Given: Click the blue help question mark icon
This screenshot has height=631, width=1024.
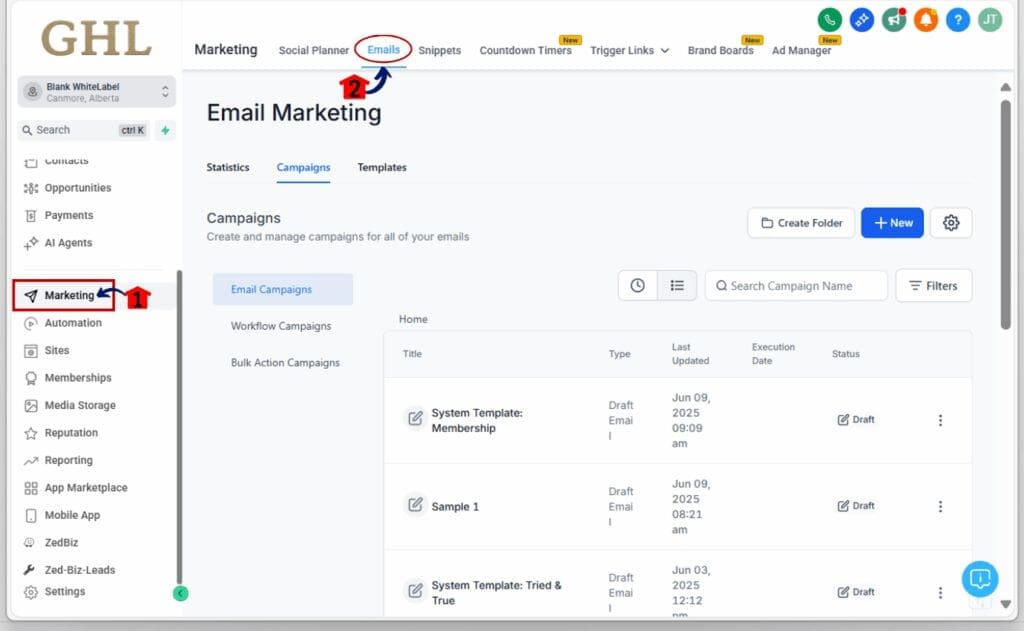Looking at the screenshot, I should 957,20.
